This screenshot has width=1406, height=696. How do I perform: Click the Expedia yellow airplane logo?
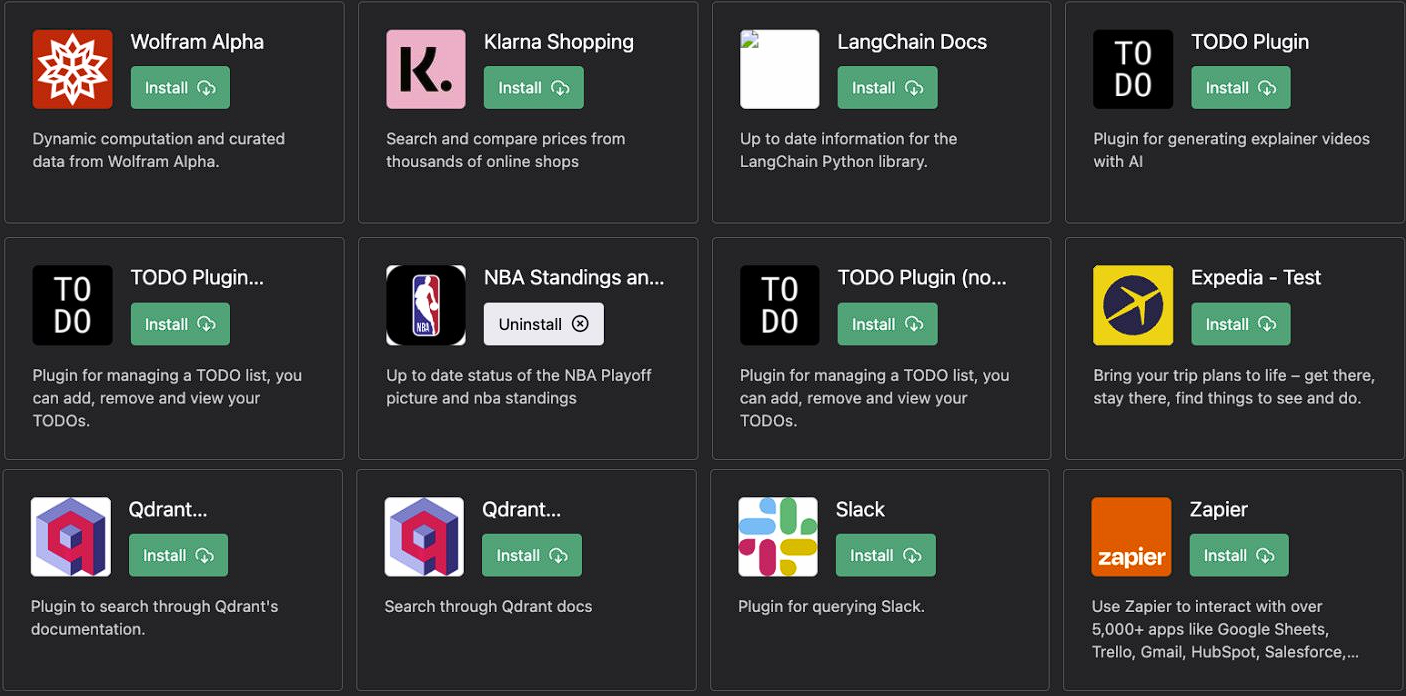click(1133, 305)
